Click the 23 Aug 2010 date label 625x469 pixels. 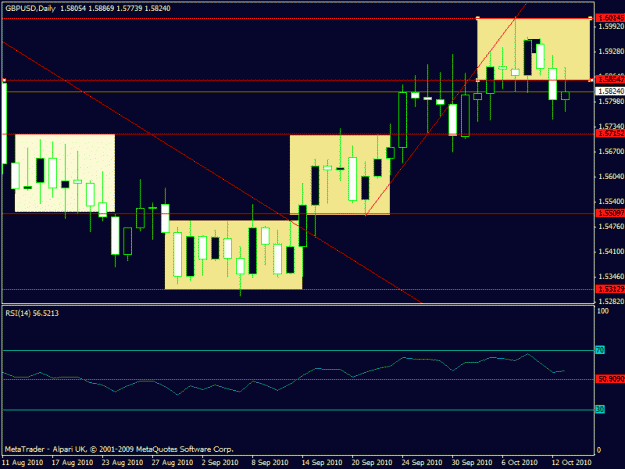tap(122, 463)
